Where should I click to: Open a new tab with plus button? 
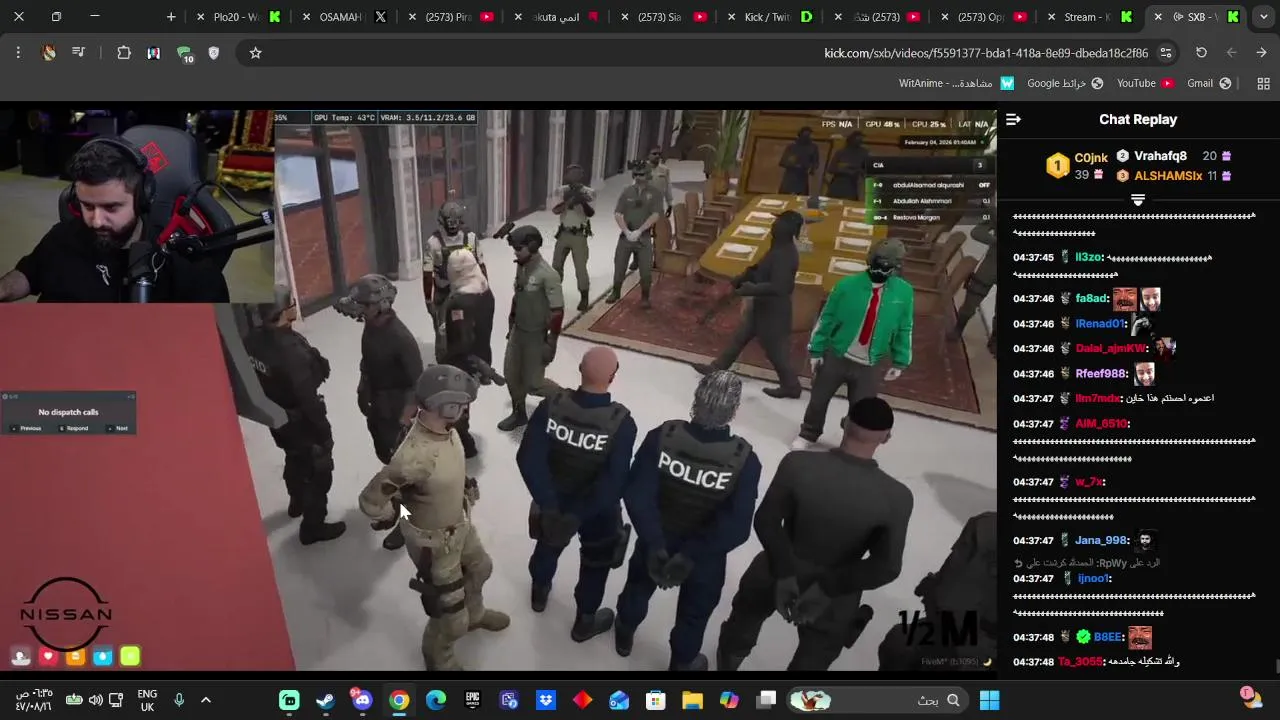171,17
